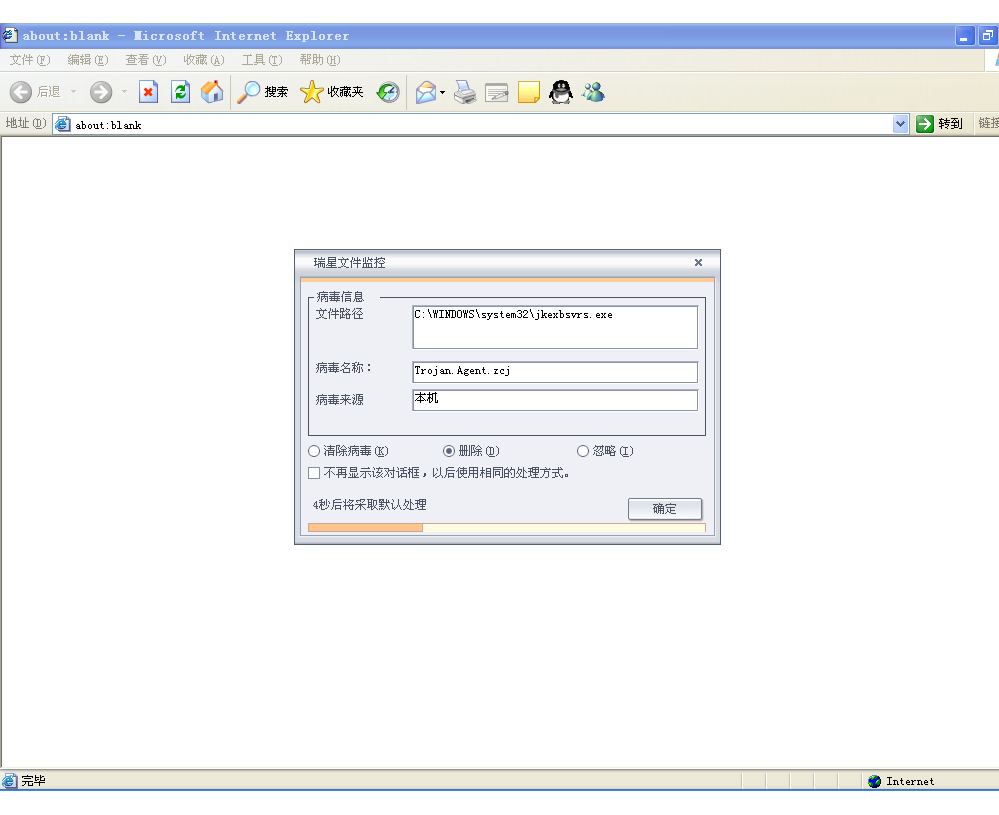Click the Forward arrow icon
Viewport: 999px width, 815px height.
click(101, 92)
